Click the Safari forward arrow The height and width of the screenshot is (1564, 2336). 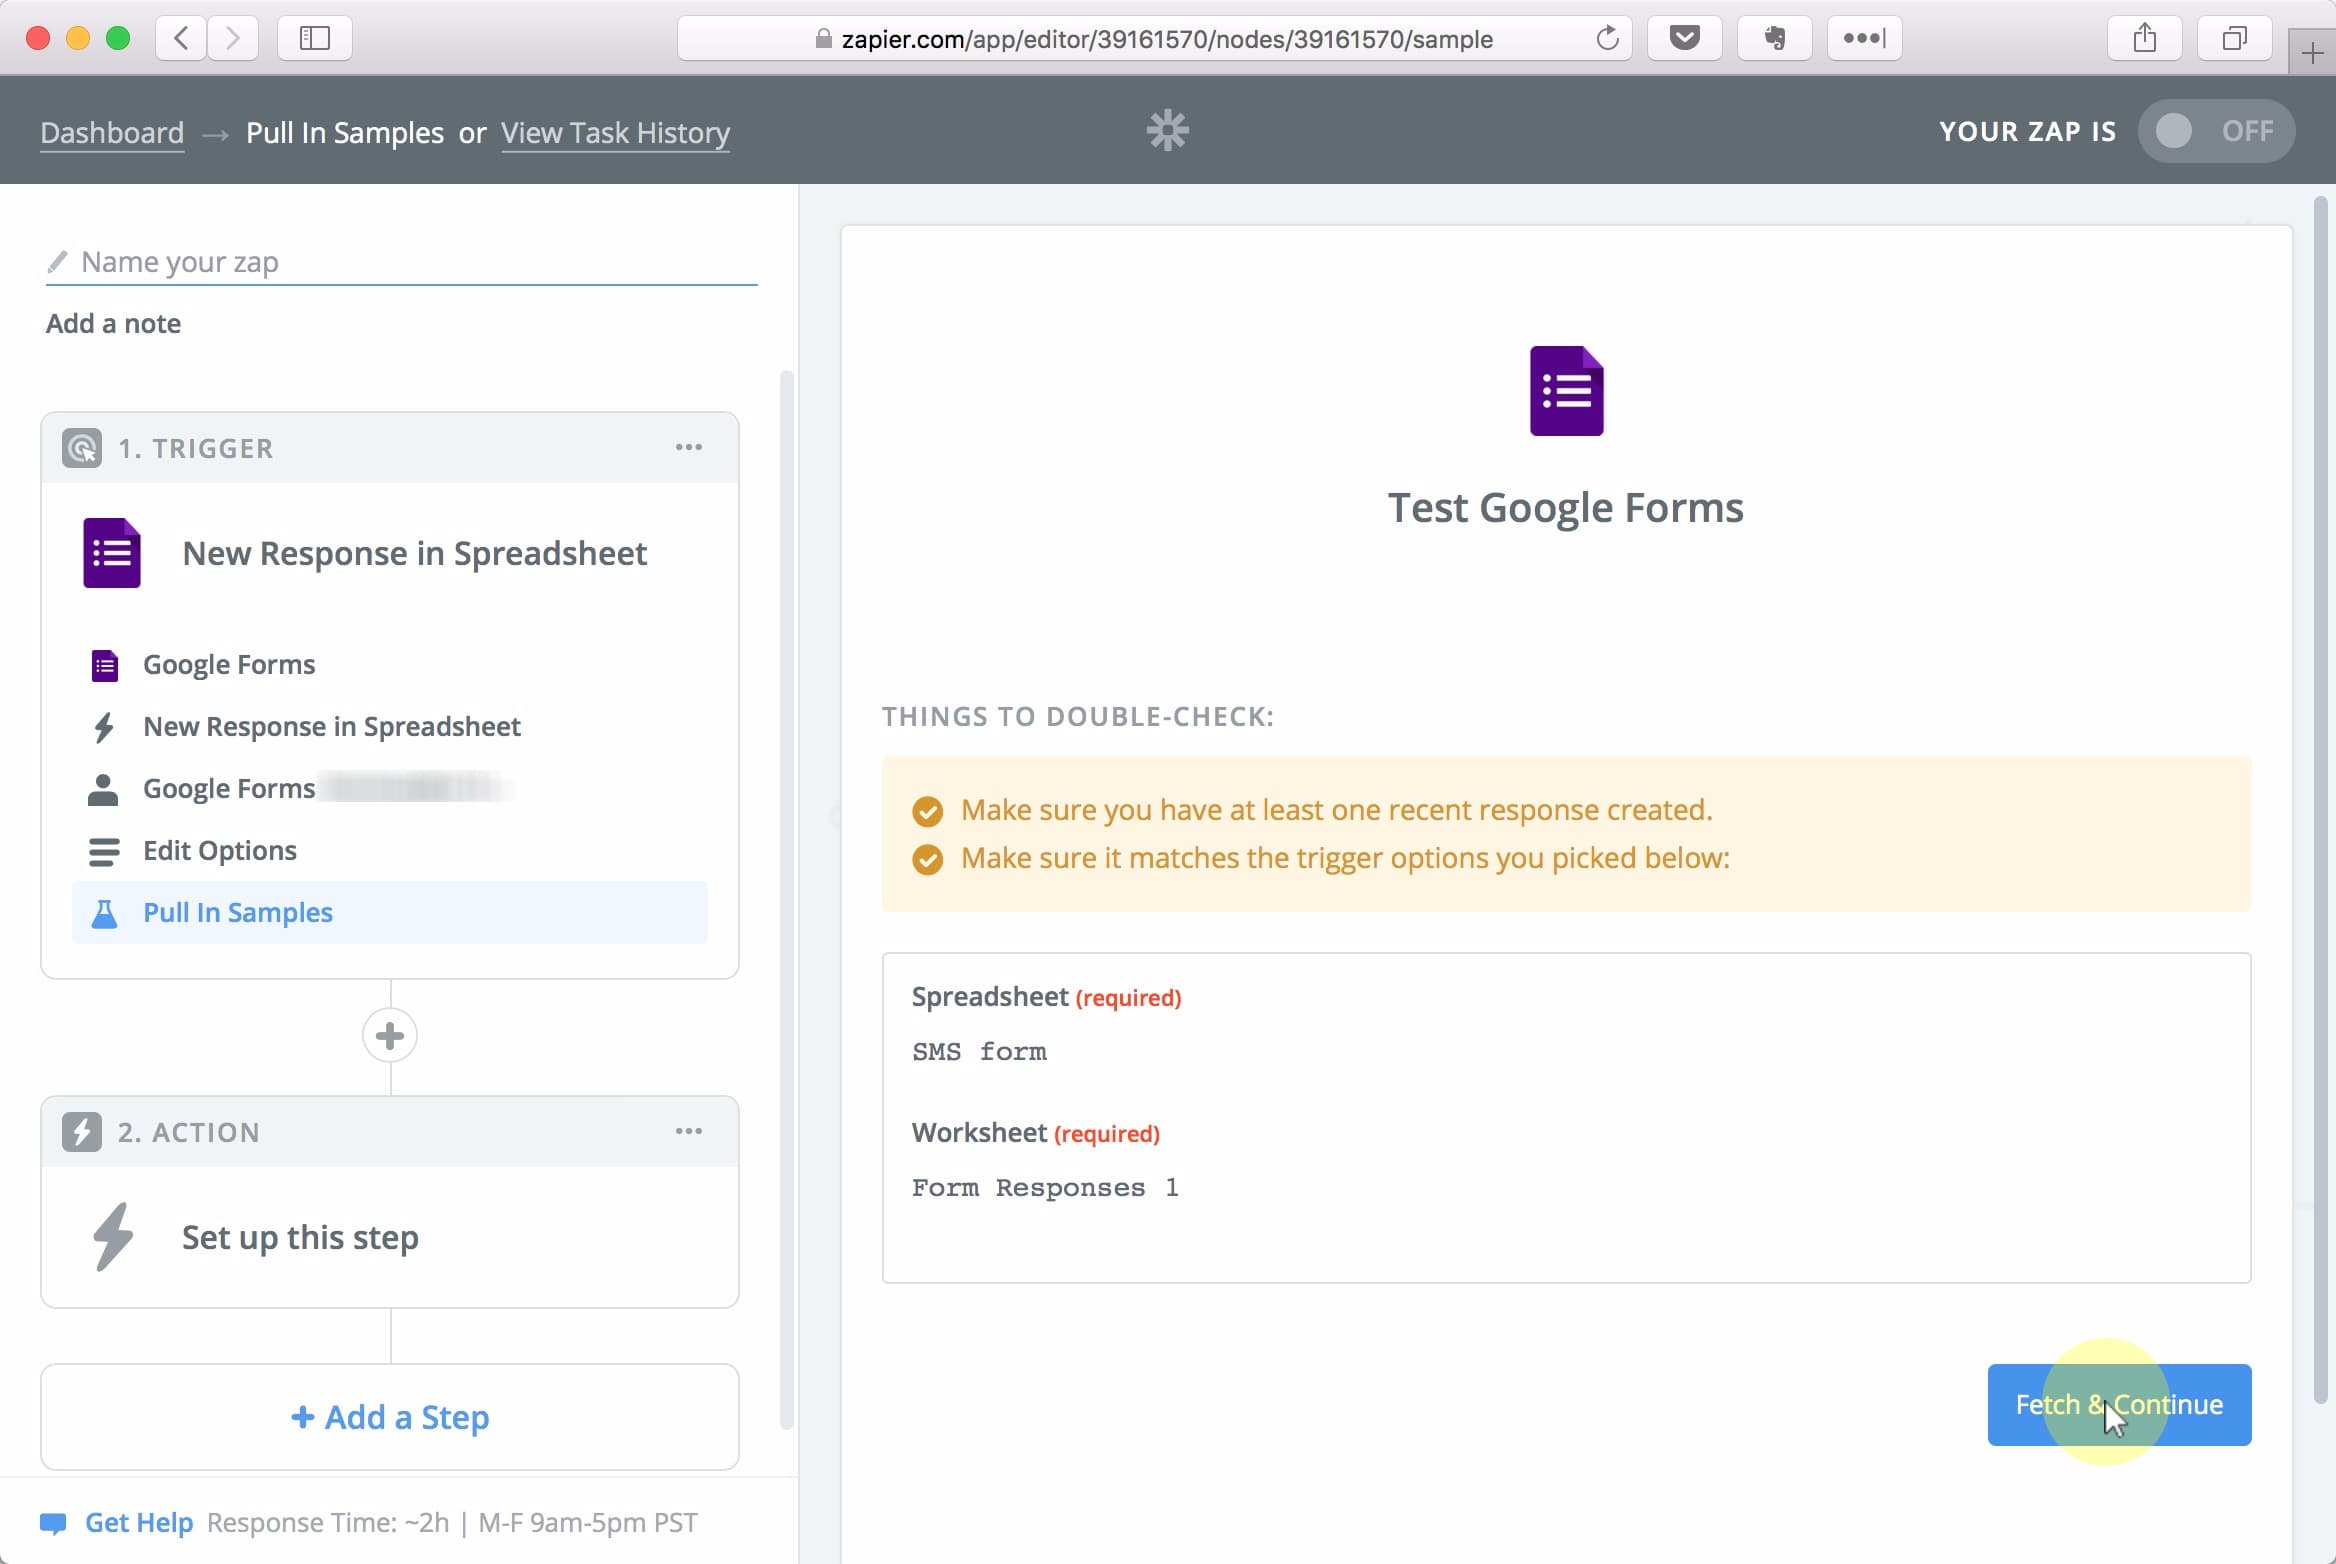[233, 39]
